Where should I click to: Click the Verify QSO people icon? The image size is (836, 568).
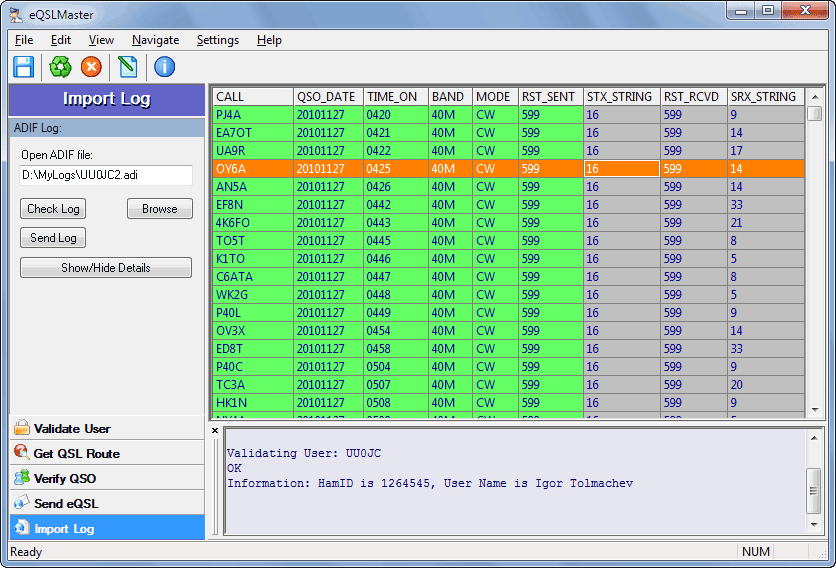pos(22,477)
